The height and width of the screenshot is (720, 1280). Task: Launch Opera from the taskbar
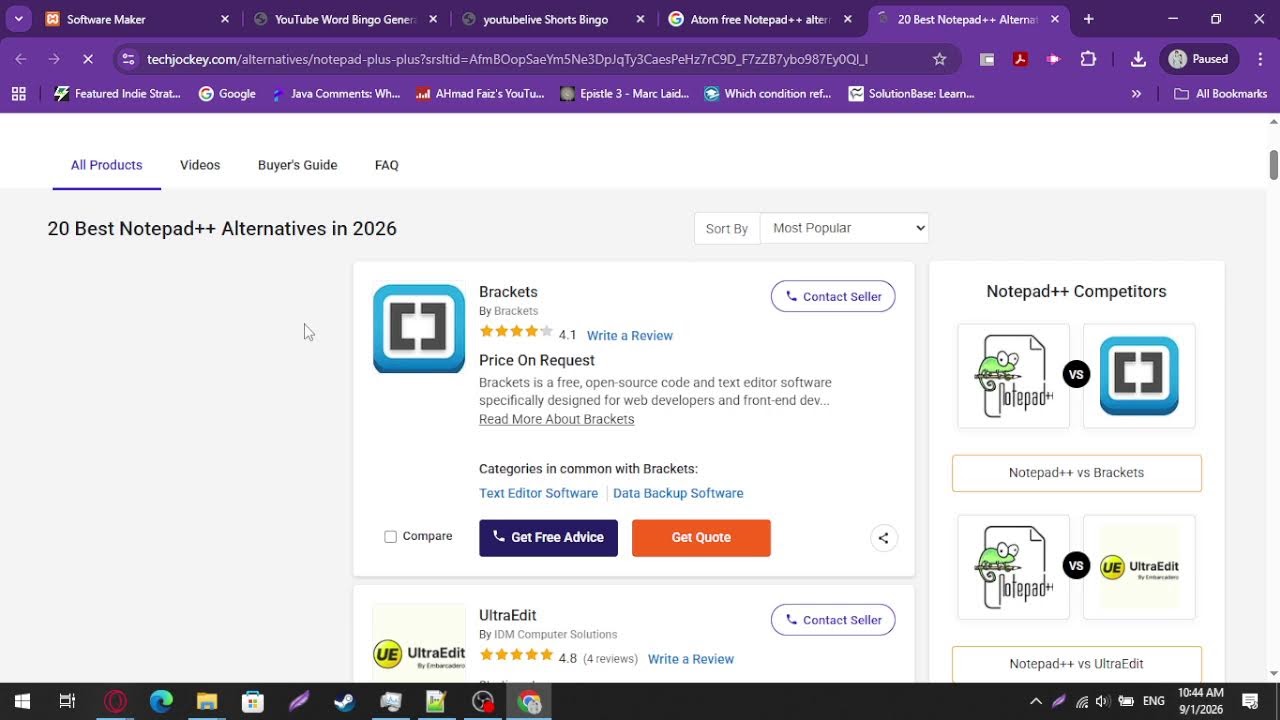click(115, 701)
